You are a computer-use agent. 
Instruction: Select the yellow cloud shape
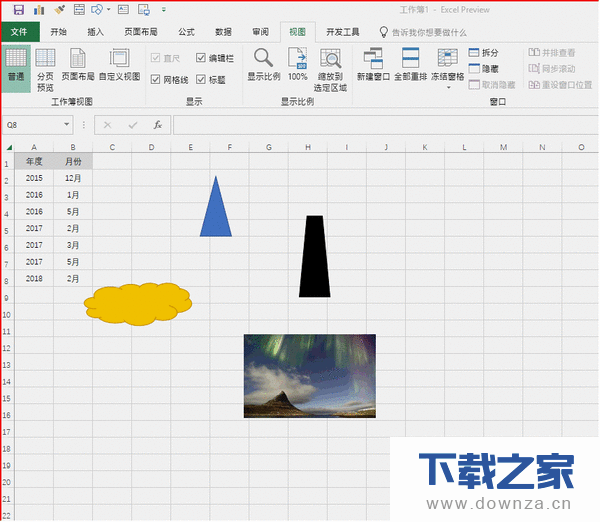pos(138,304)
